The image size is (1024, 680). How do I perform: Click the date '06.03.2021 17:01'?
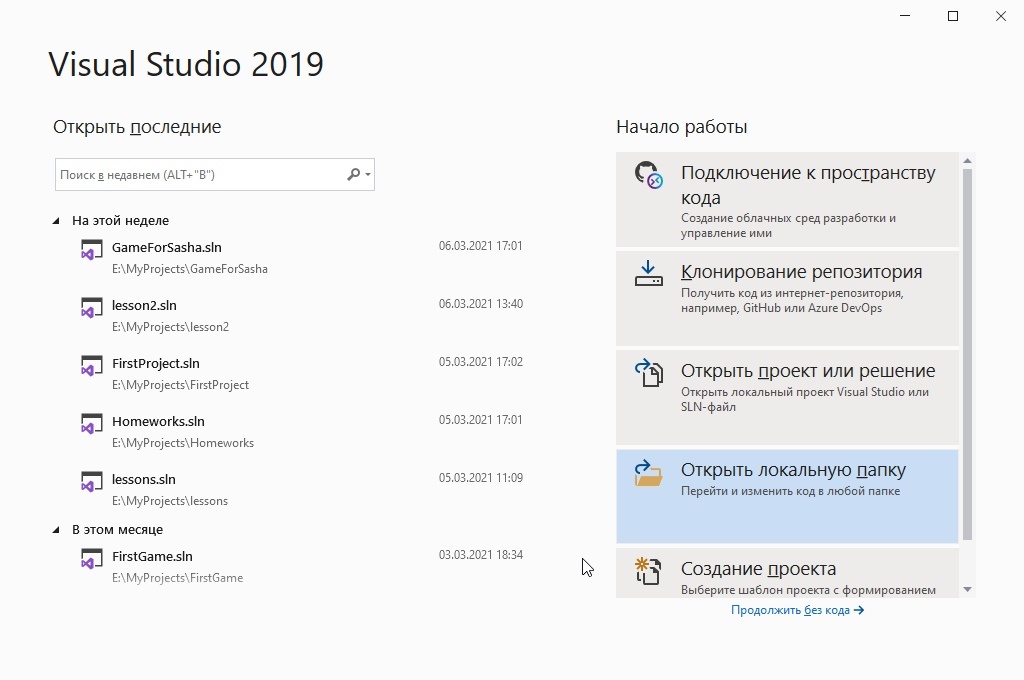(481, 246)
